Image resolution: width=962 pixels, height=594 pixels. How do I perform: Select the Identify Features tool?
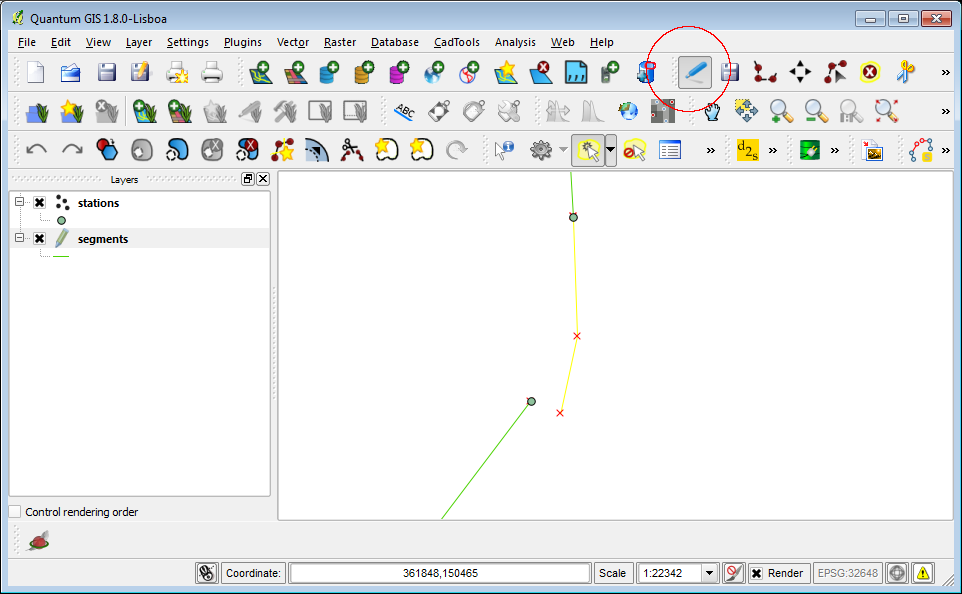pos(502,148)
